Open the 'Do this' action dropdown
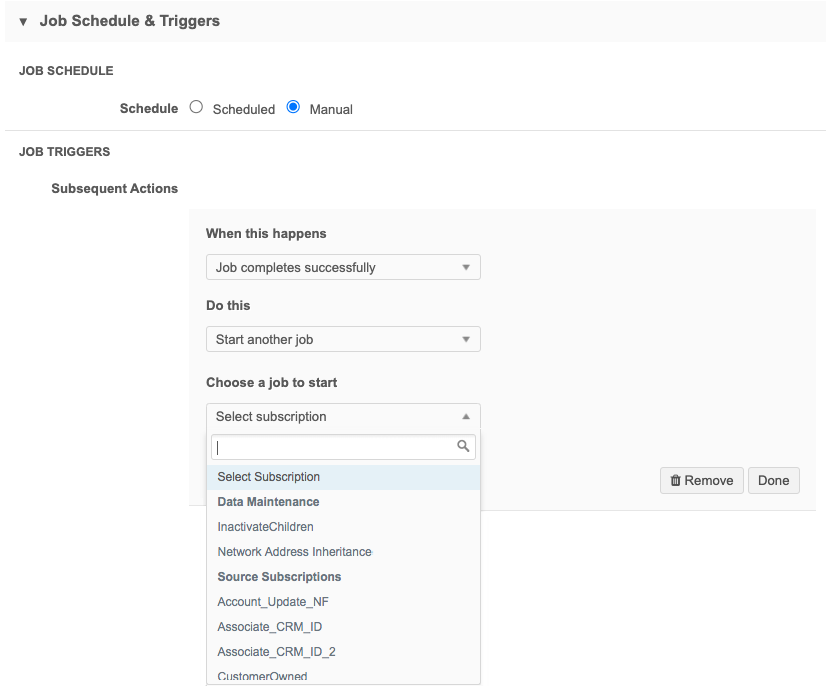This screenshot has width=826, height=686. (342, 339)
